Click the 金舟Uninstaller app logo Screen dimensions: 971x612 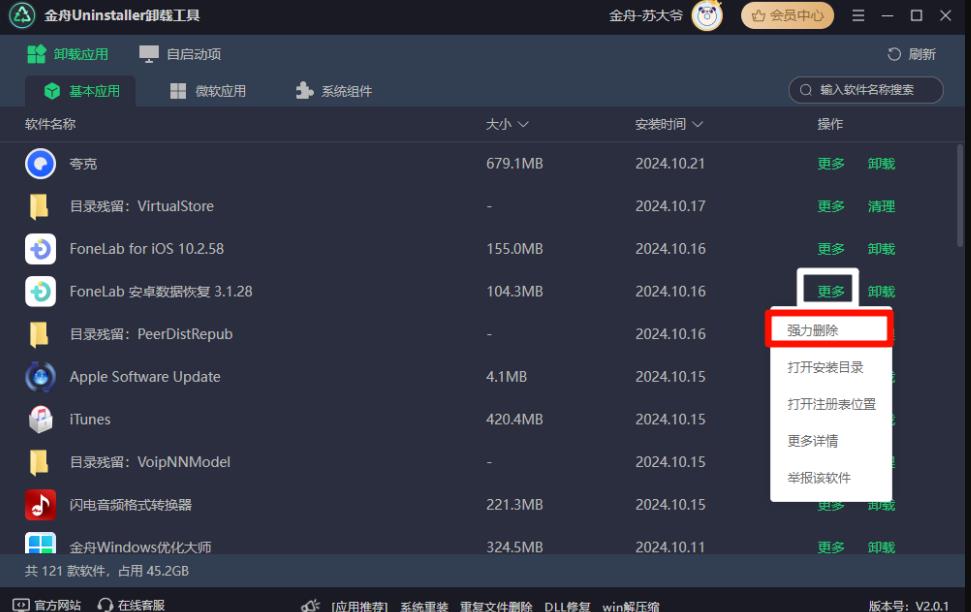click(22, 15)
